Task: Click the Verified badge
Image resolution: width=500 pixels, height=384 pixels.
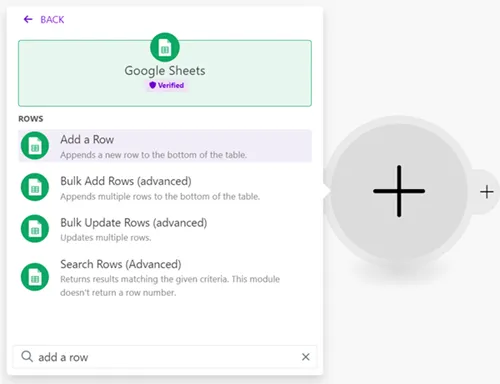Action: click(167, 85)
